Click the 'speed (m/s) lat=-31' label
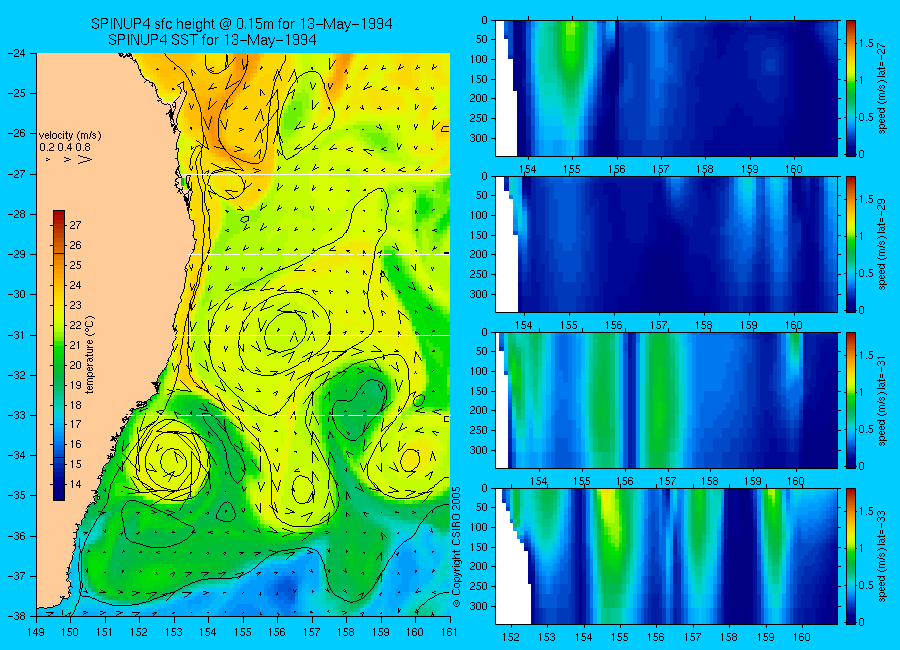The width and height of the screenshot is (900, 650). point(882,400)
